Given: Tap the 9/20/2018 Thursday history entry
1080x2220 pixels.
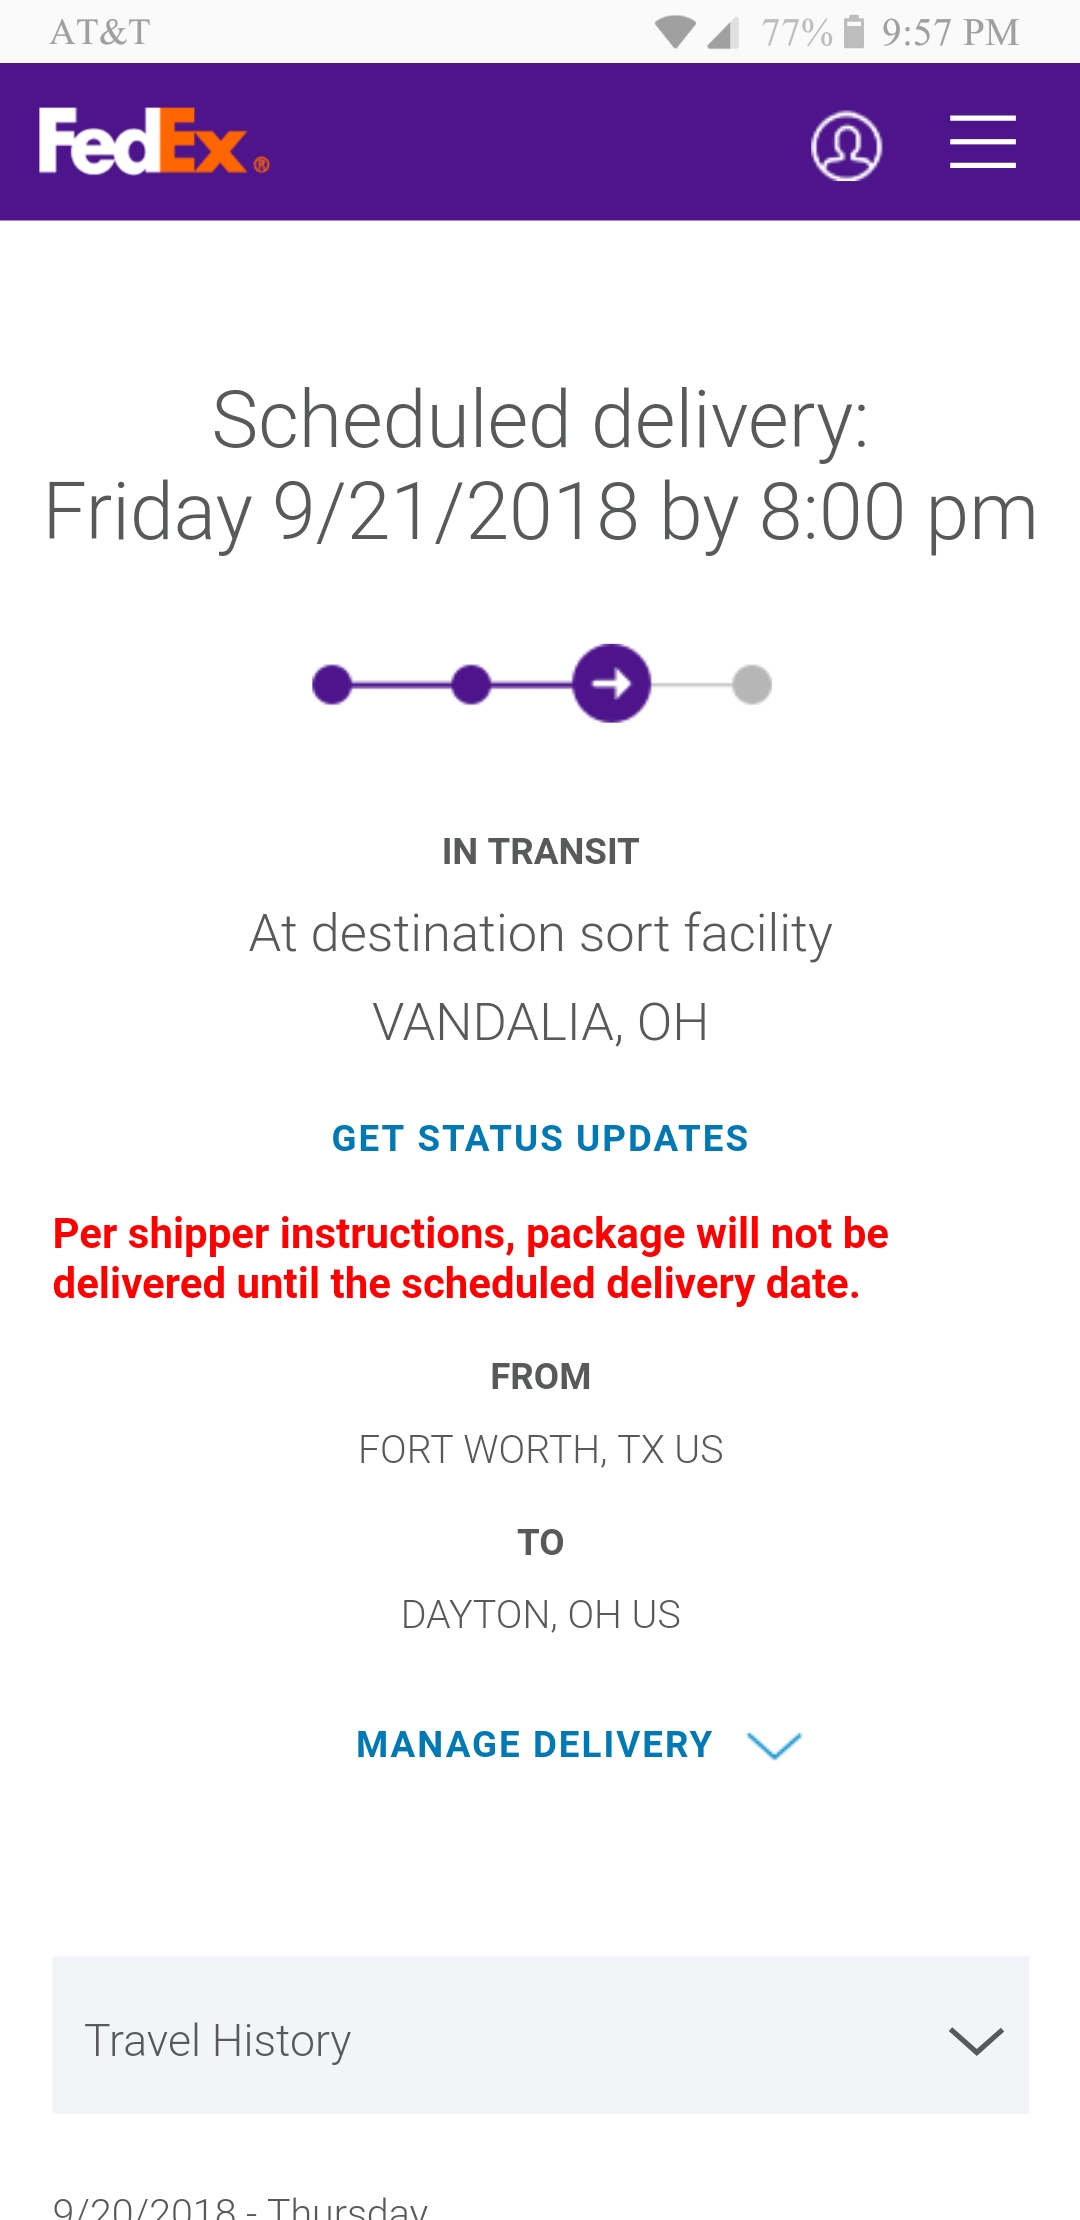Looking at the screenshot, I should tap(240, 2205).
